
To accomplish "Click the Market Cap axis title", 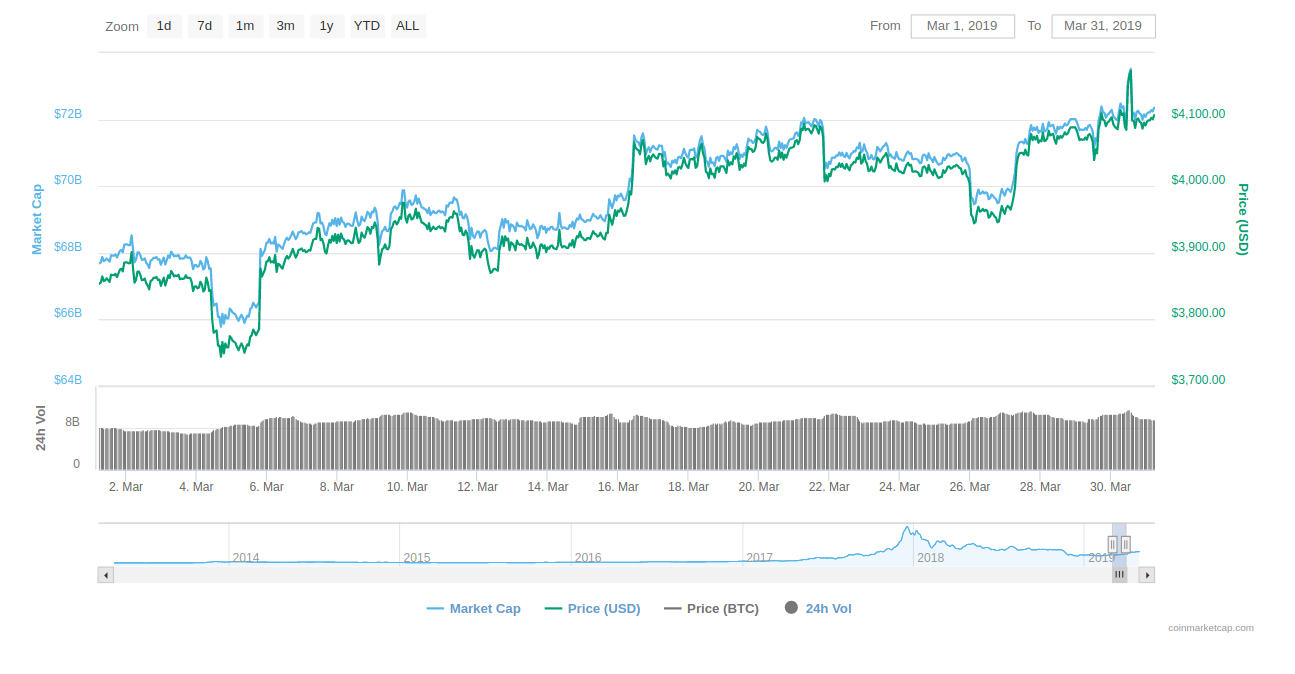I will pyautogui.click(x=37, y=219).
